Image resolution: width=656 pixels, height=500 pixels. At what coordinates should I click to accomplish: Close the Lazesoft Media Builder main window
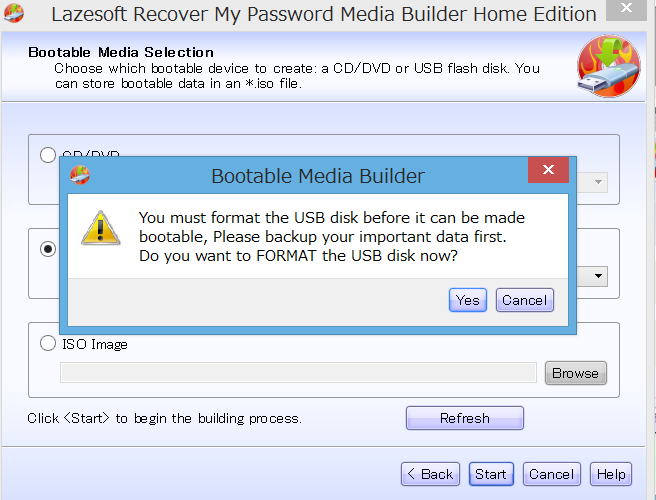click(626, 8)
